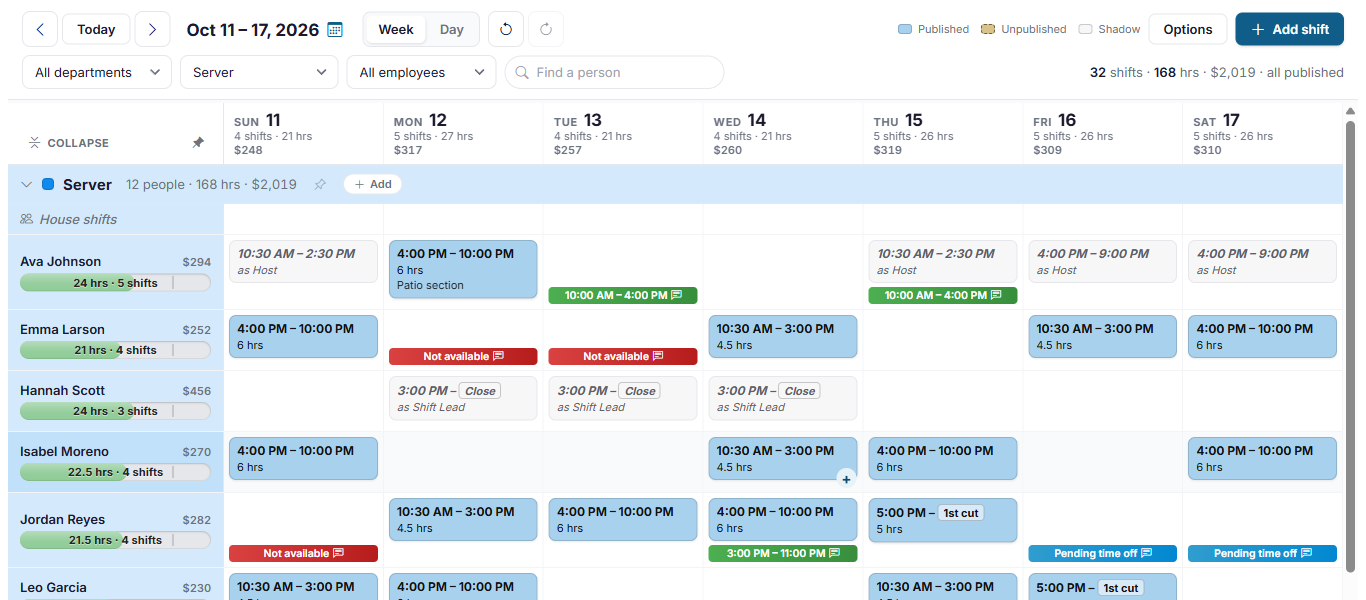The width and height of the screenshot is (1366, 600).
Task: Select the THU 15 column header
Action: pyautogui.click(x=943, y=134)
